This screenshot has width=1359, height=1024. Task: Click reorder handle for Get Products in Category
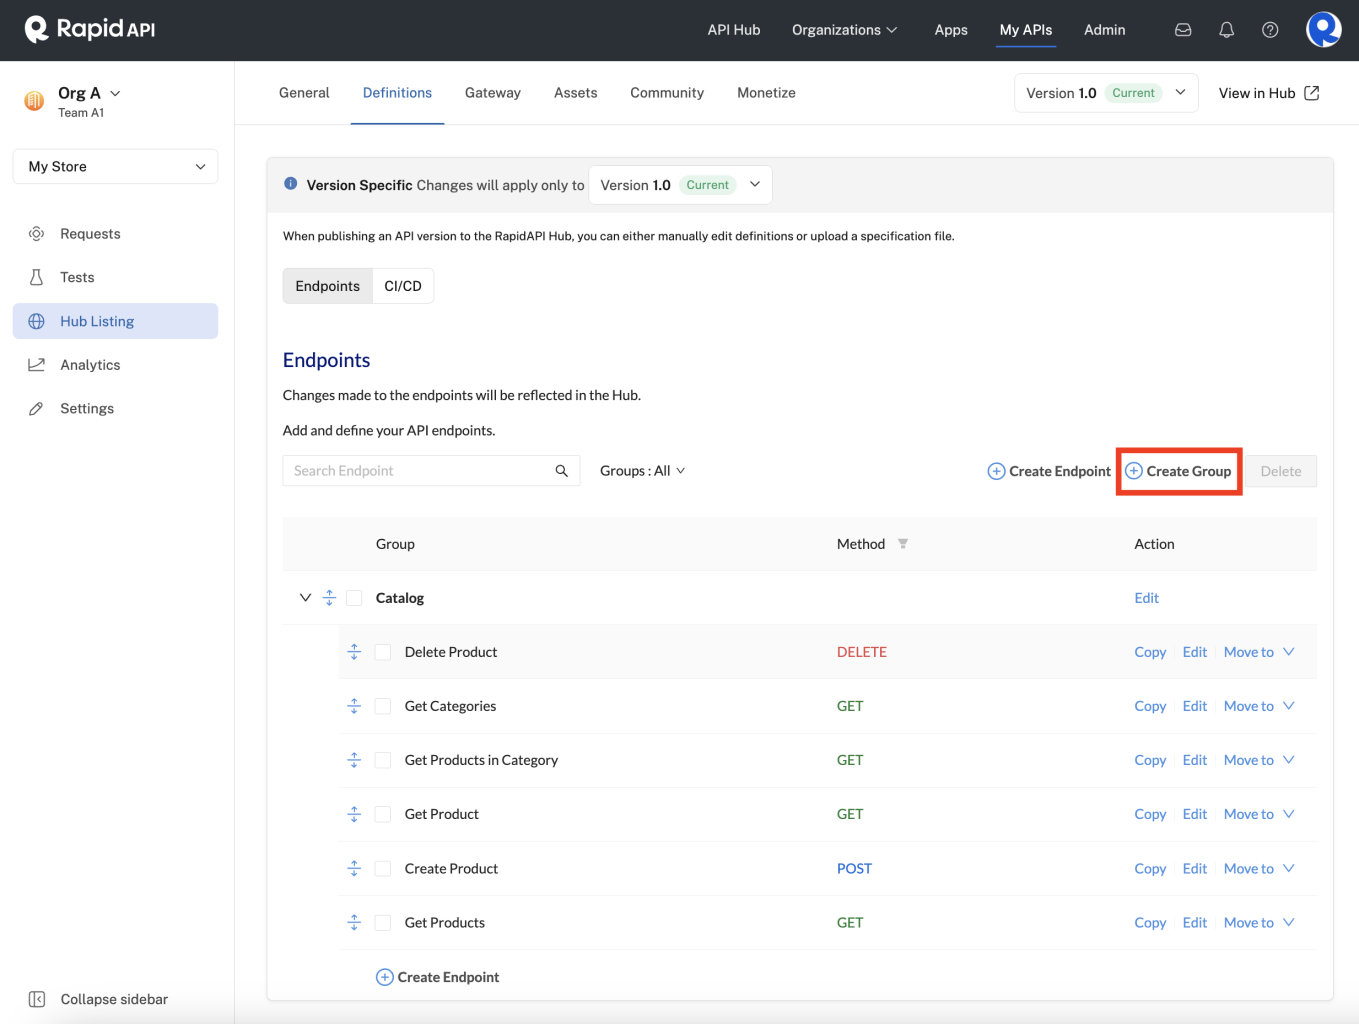coord(354,760)
